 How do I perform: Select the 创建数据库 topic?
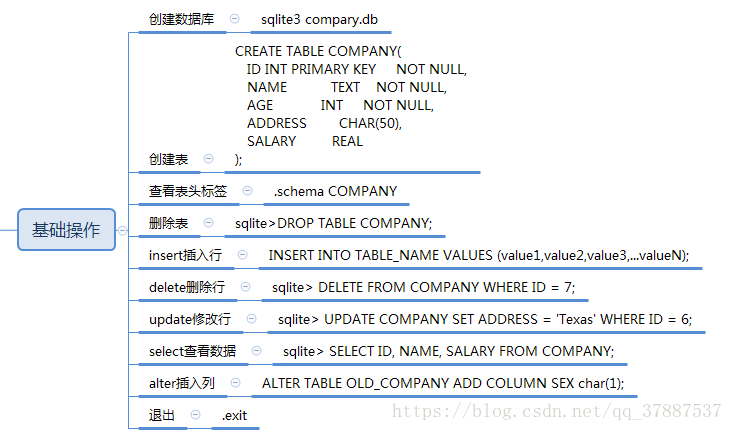point(181,19)
